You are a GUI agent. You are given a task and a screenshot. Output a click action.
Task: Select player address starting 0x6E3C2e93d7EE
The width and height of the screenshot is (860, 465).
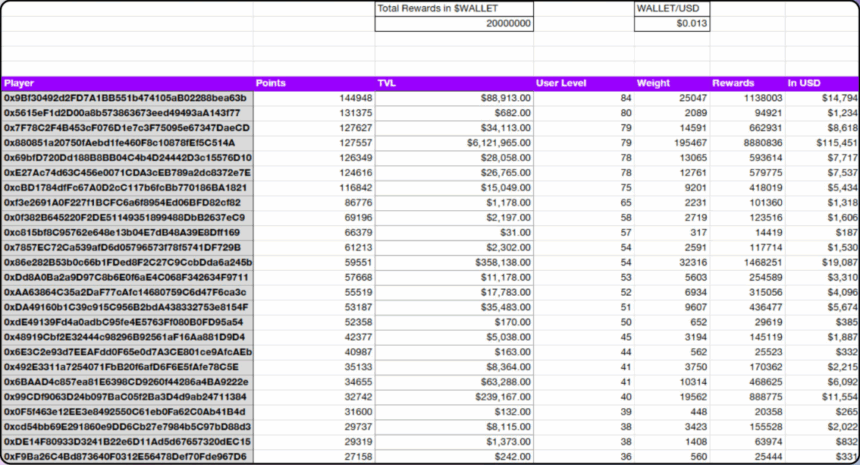[x=127, y=352]
